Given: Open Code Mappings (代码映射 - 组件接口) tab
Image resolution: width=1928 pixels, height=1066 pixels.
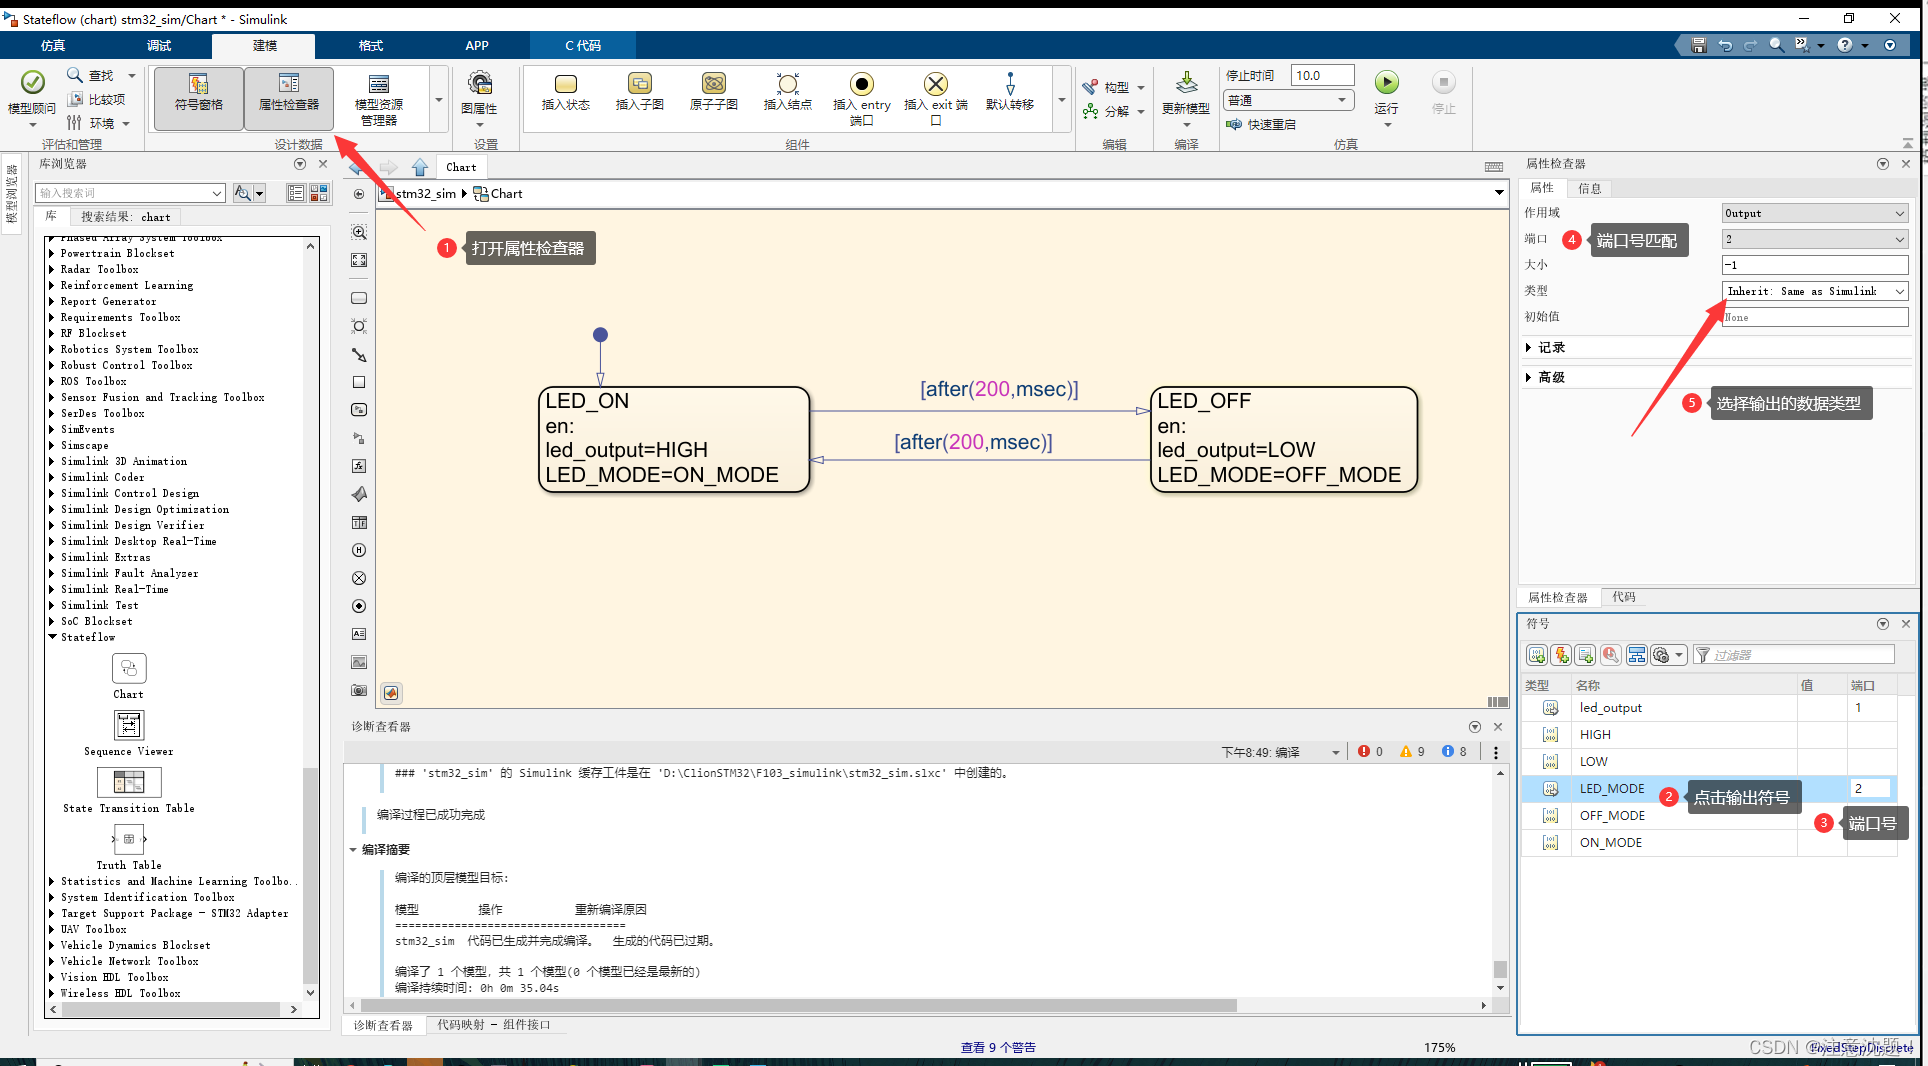Looking at the screenshot, I should pos(494,1025).
